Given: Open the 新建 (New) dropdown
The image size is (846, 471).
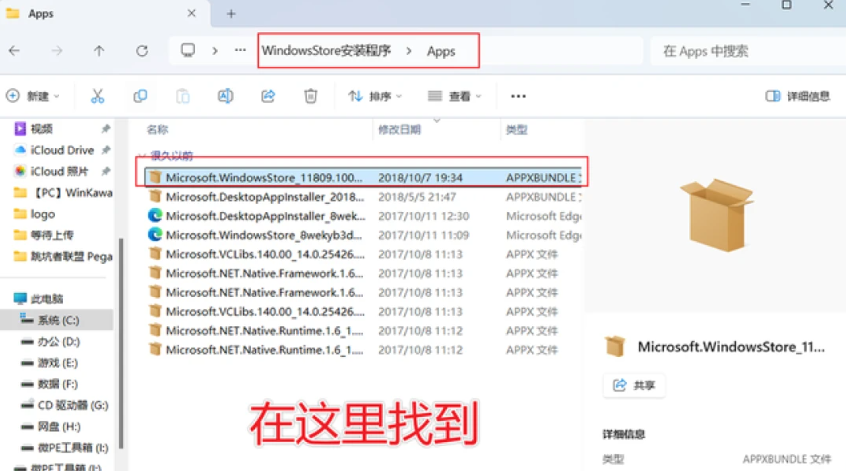Looking at the screenshot, I should [33, 96].
